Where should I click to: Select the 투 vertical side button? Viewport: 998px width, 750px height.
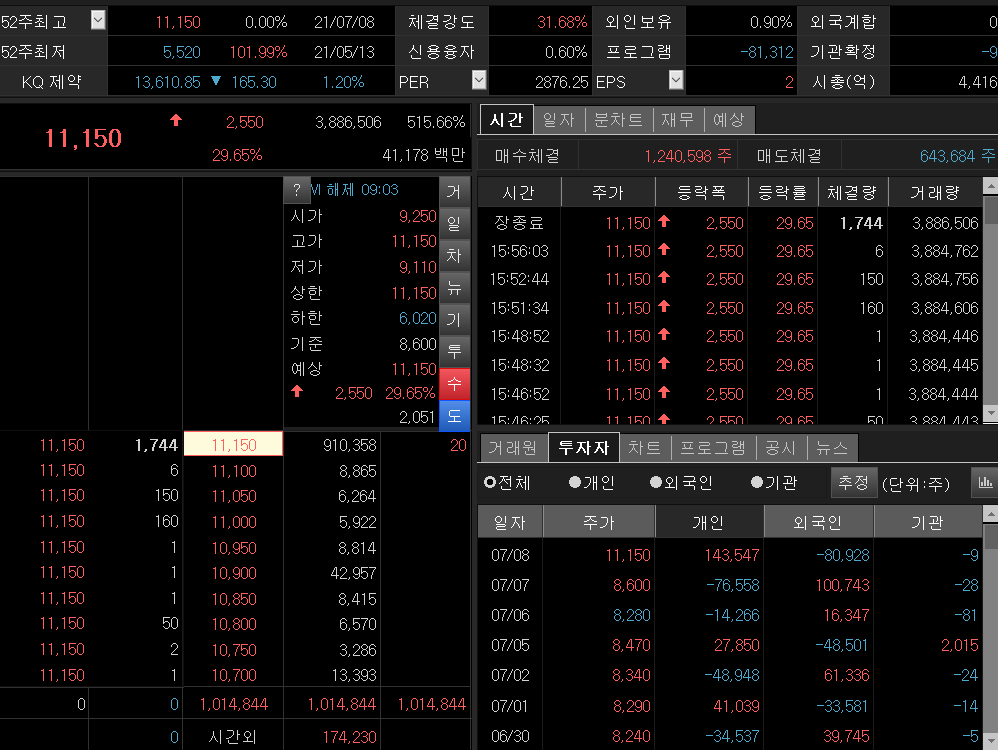click(454, 351)
